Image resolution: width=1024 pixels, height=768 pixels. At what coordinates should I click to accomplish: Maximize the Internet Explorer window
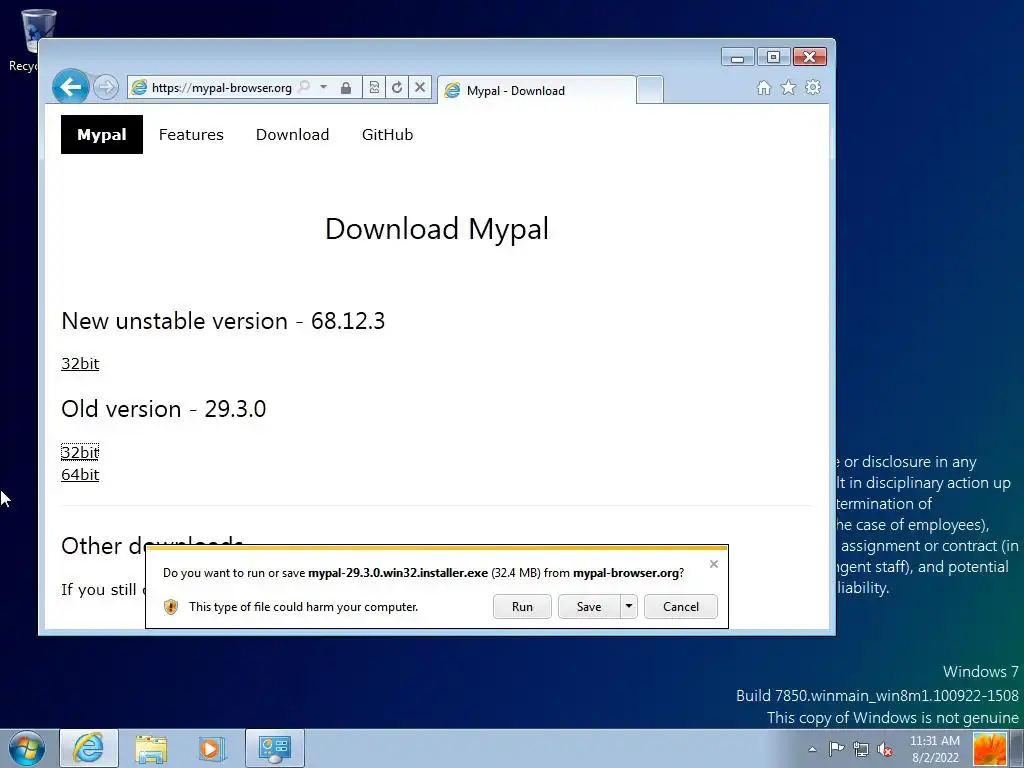(x=773, y=57)
